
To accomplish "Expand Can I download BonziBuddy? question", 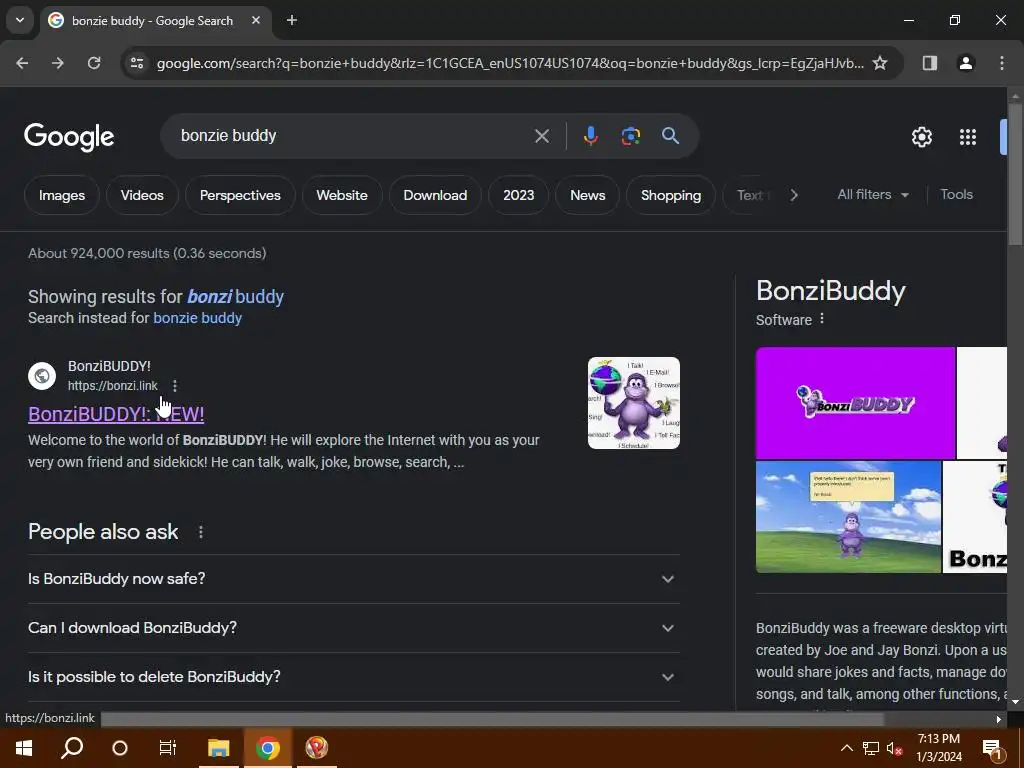I will [354, 628].
